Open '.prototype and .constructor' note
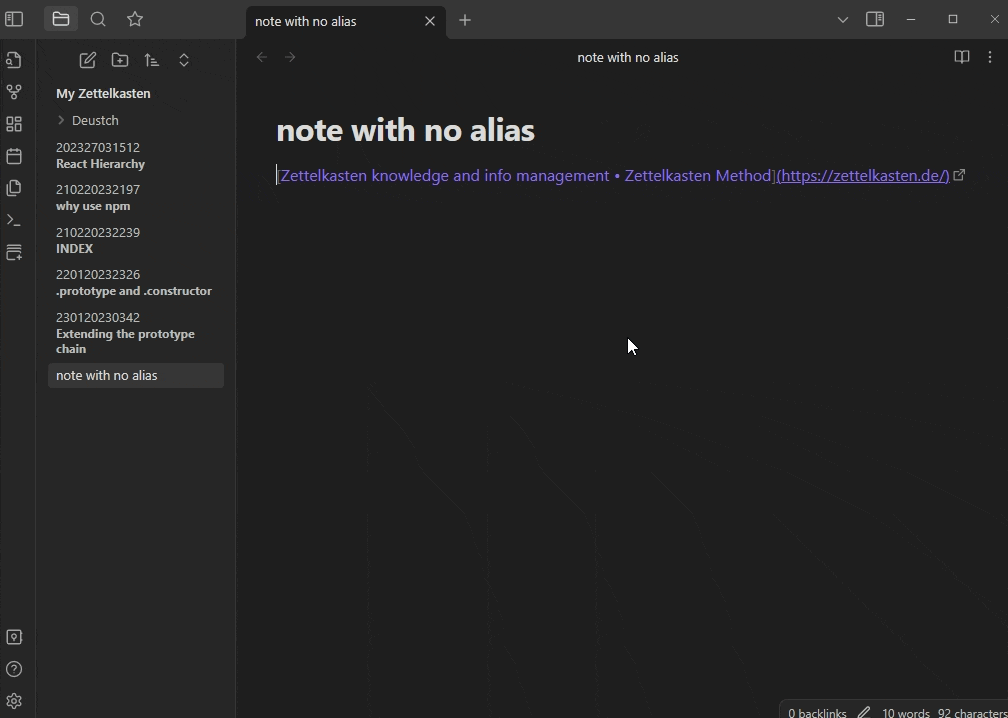1008x718 pixels. [136, 283]
